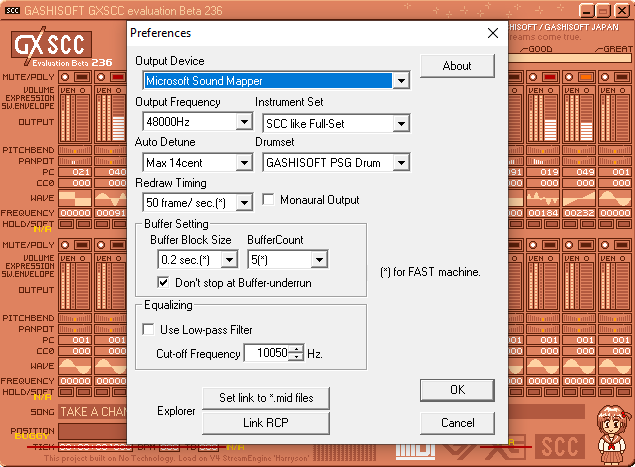
Task: Click song title 'TAKE A CHAN'
Action: point(93,412)
